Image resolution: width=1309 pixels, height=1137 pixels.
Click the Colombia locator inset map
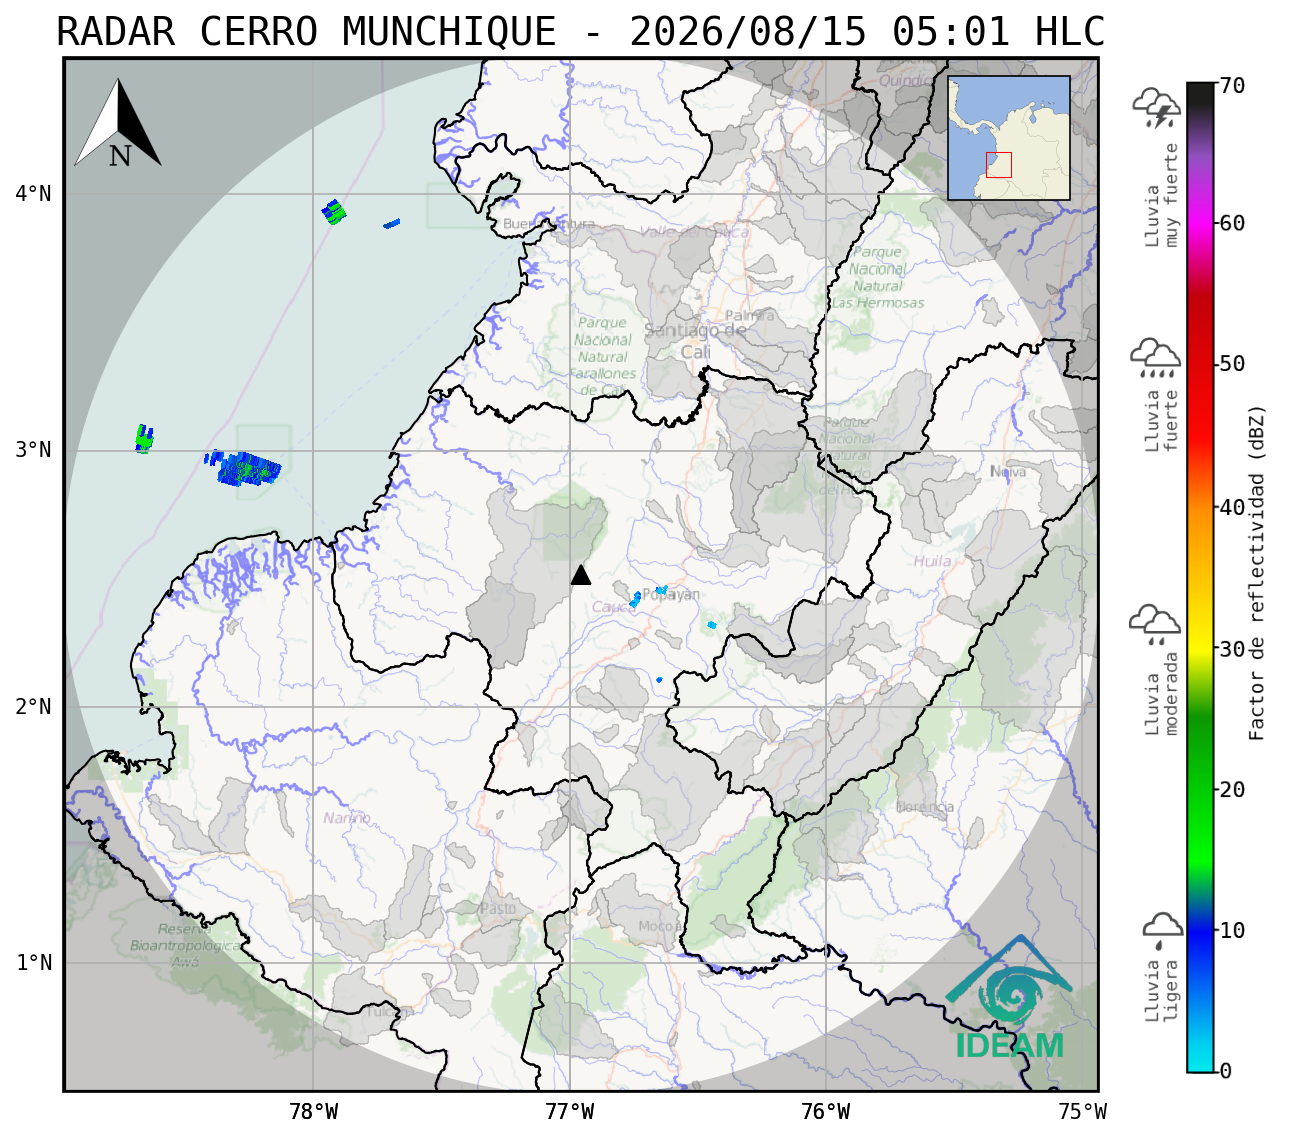point(1009,138)
